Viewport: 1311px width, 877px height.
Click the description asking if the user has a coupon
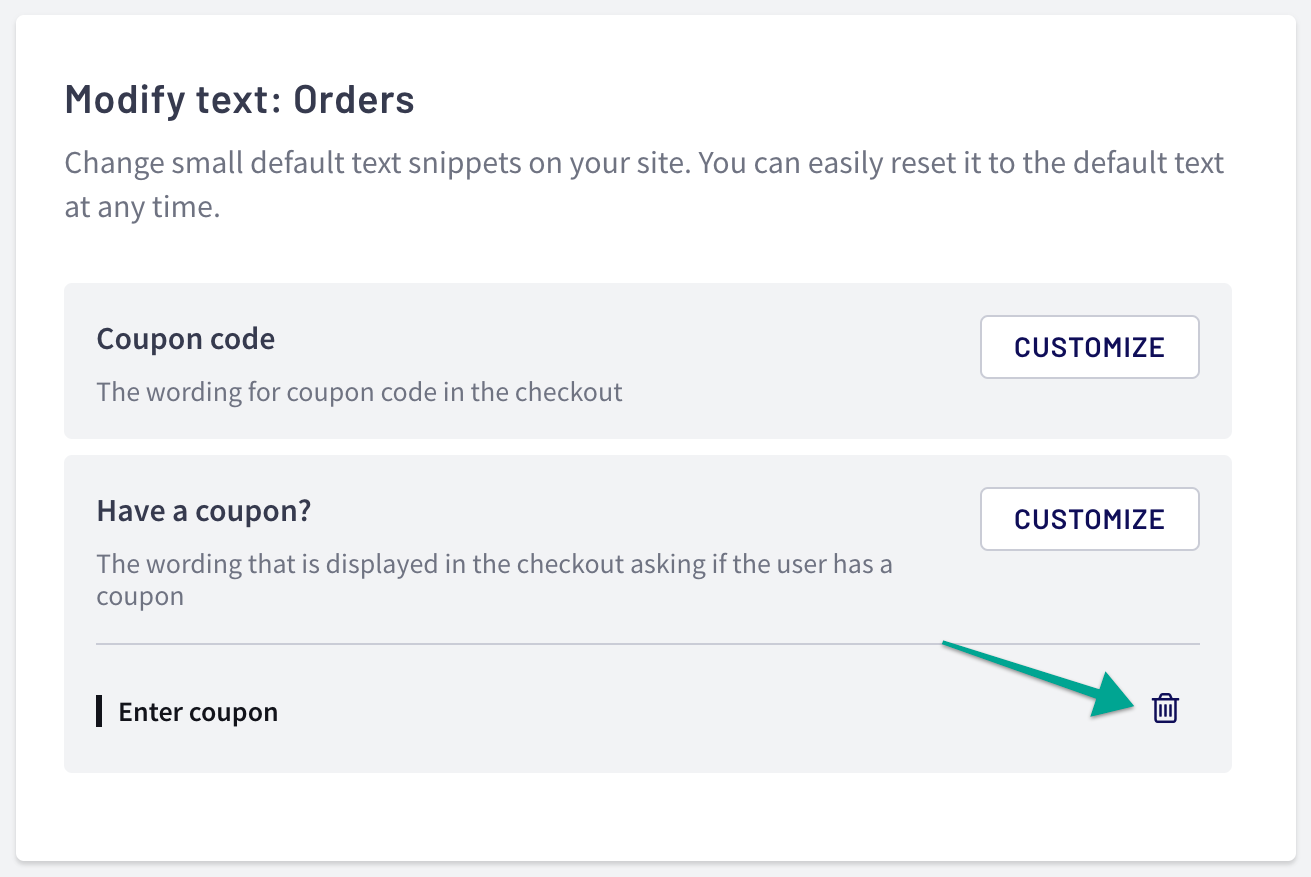495,580
